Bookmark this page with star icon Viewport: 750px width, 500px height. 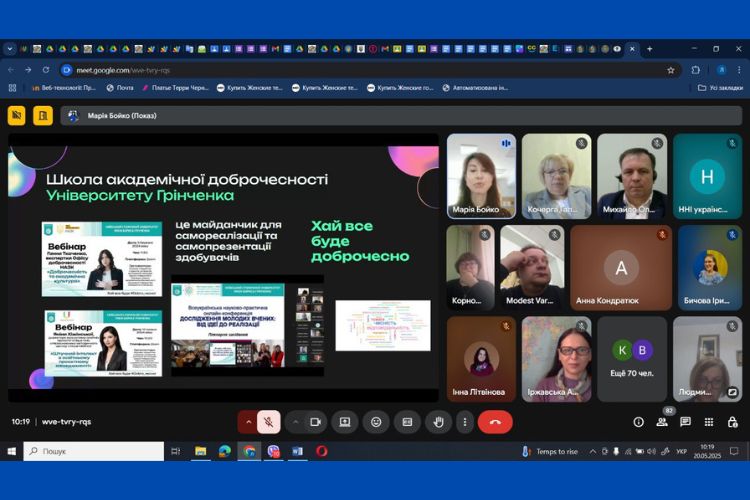tap(671, 70)
